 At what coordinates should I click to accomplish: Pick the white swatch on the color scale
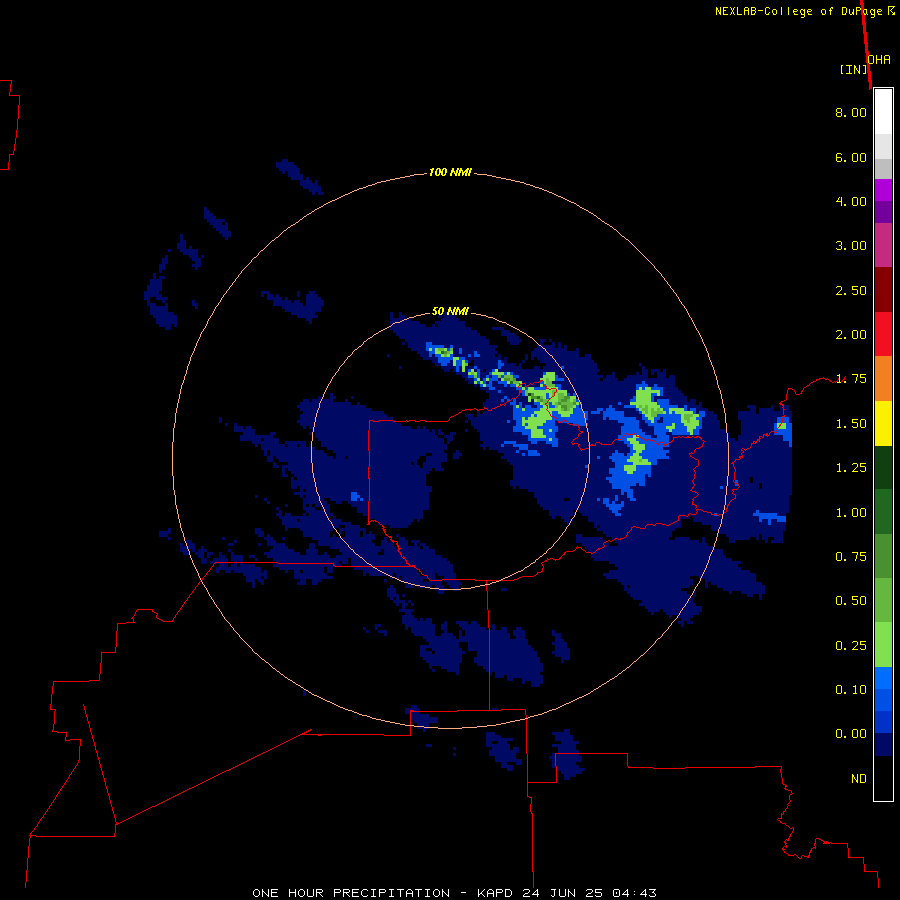tap(883, 112)
